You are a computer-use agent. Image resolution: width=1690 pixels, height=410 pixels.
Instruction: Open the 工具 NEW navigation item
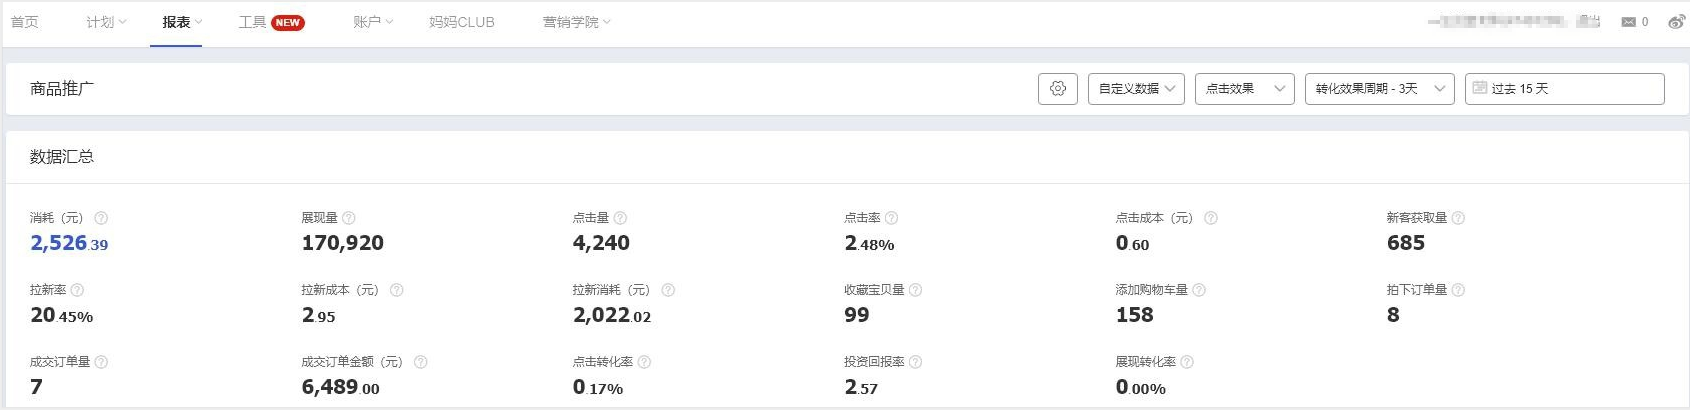pyautogui.click(x=271, y=22)
